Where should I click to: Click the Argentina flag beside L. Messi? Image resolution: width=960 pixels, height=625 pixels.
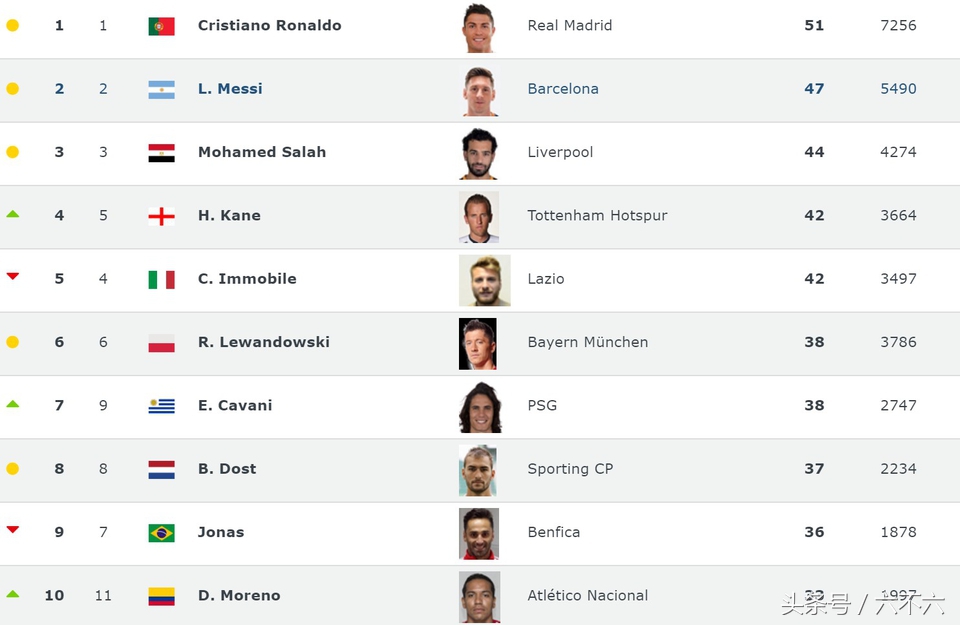pos(161,89)
